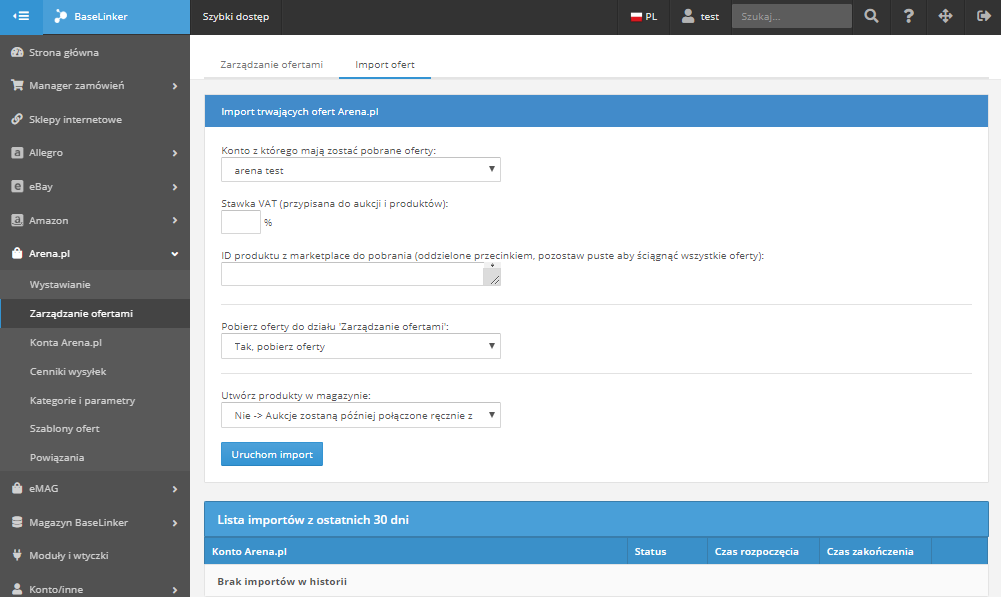Focus the Stawka VAT input field
Image resolution: width=1001 pixels, height=597 pixels.
pos(241,222)
